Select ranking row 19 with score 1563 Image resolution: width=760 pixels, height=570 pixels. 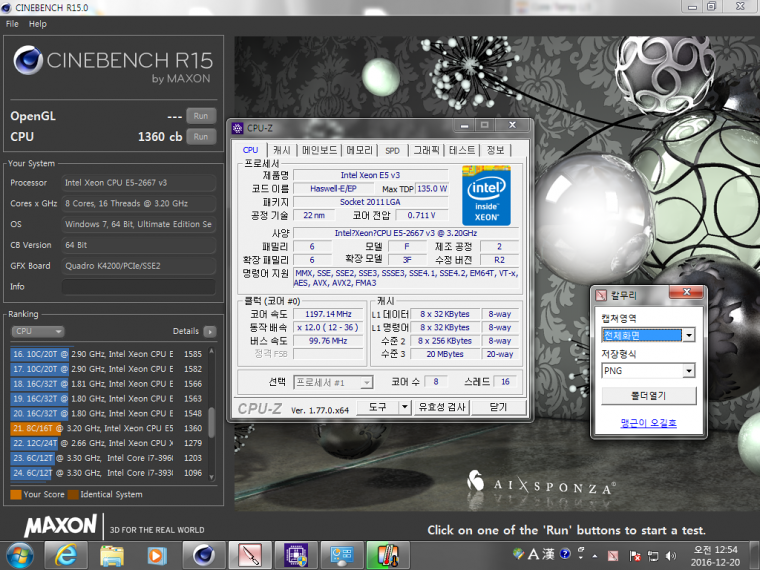click(106, 399)
